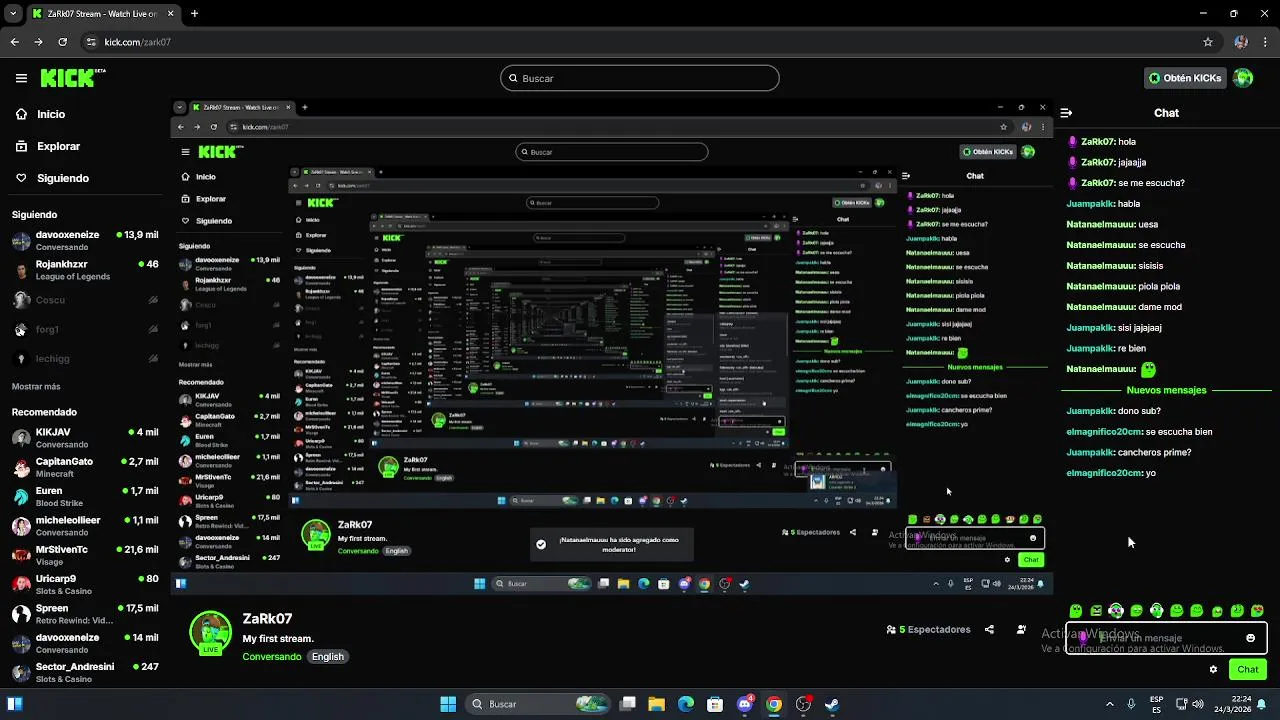The width and height of the screenshot is (1280, 720).
Task: Open Steam from the taskbar
Action: pyautogui.click(x=832, y=704)
